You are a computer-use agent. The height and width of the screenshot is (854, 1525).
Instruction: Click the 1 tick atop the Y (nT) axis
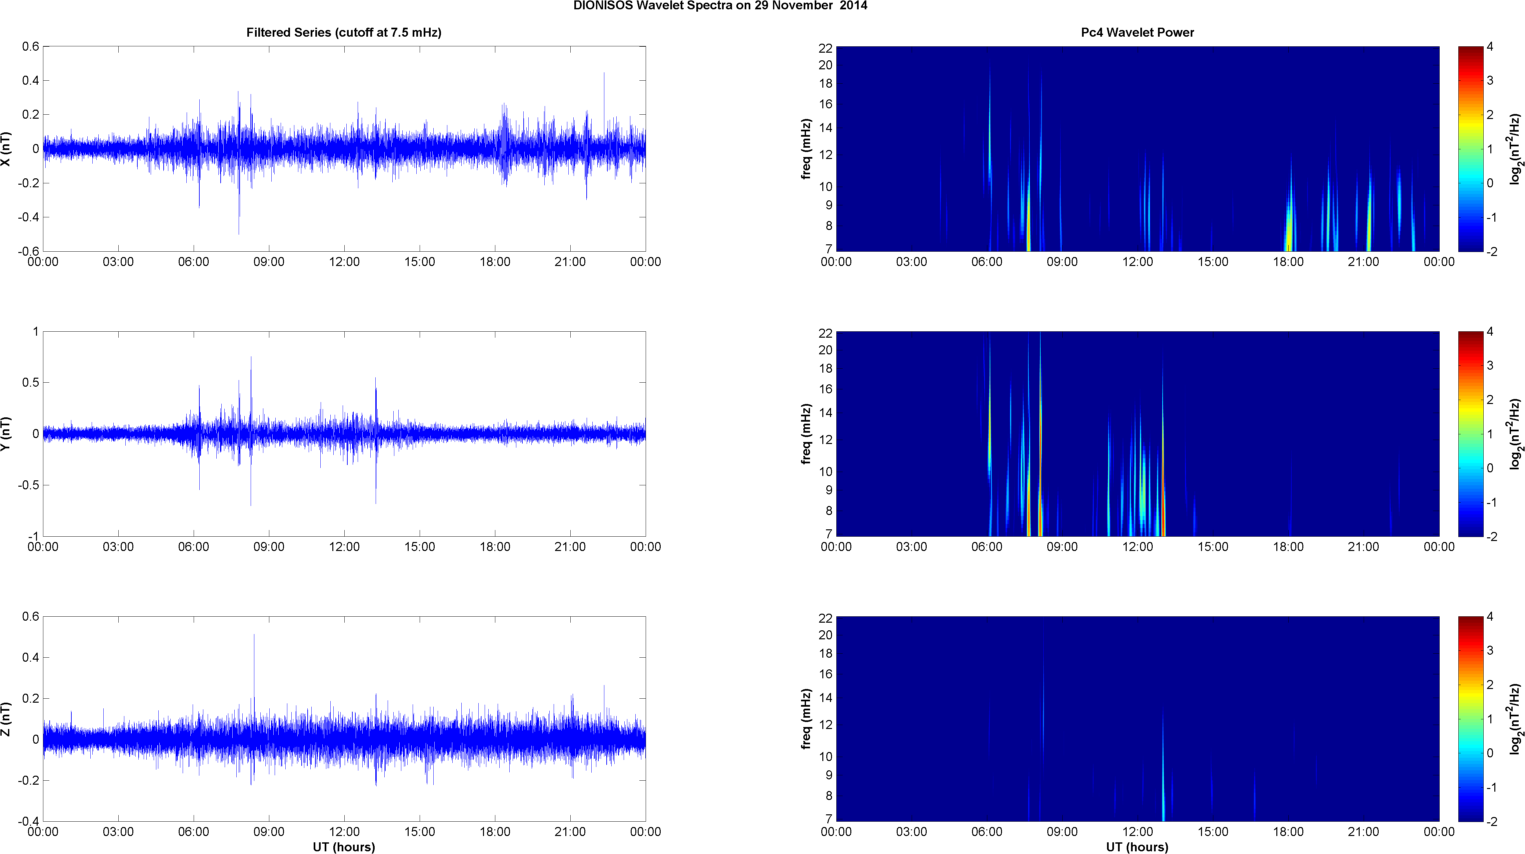click(x=36, y=332)
